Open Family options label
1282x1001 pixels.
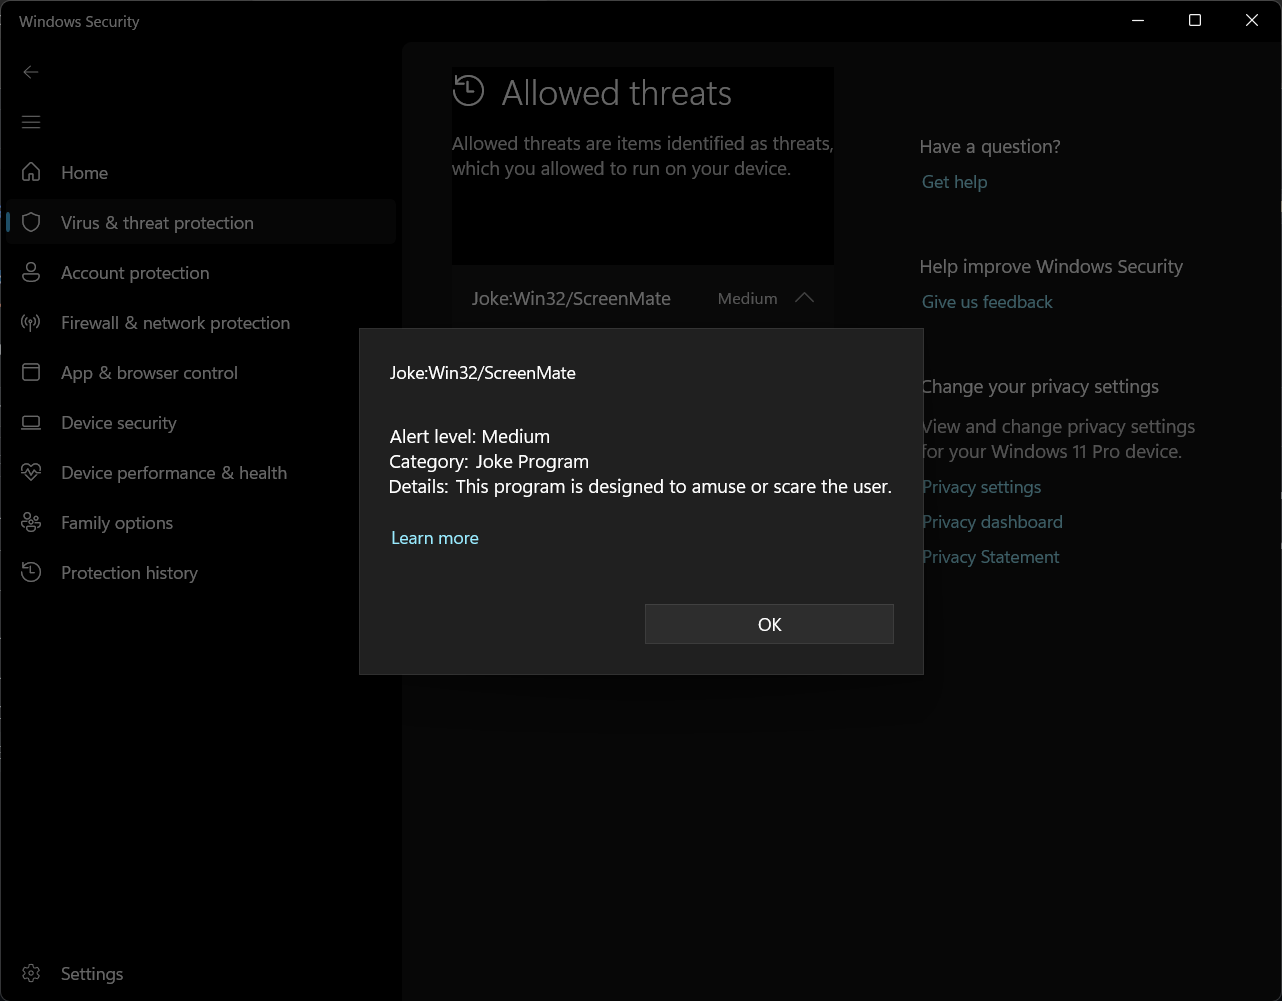[x=117, y=523]
